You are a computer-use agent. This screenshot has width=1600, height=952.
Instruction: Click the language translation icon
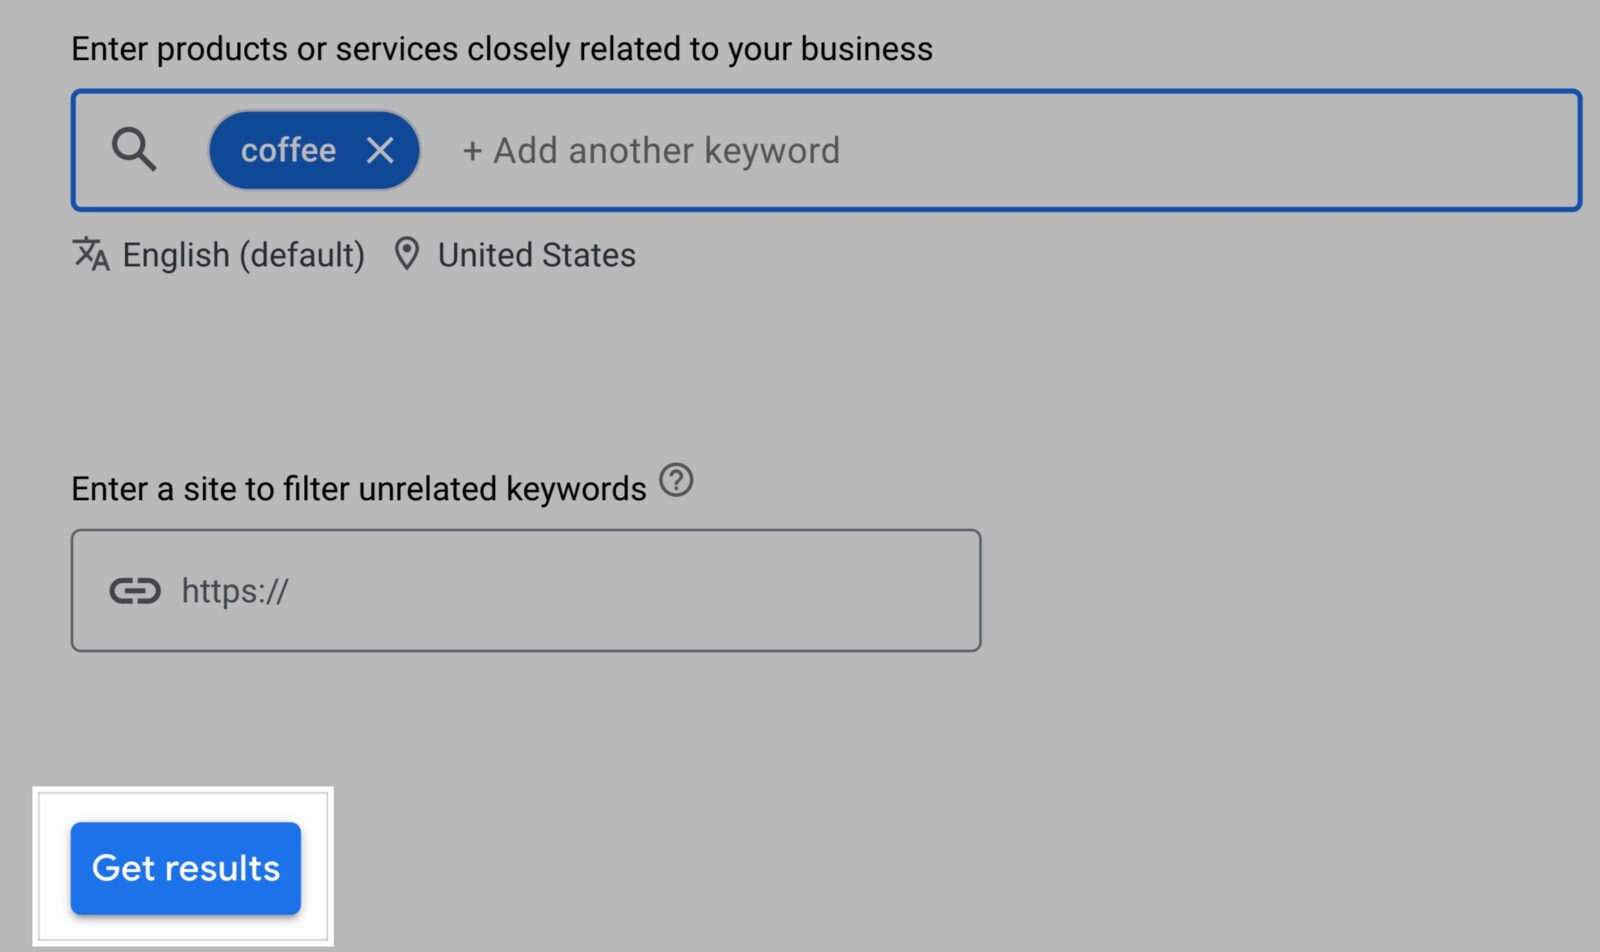[88, 254]
